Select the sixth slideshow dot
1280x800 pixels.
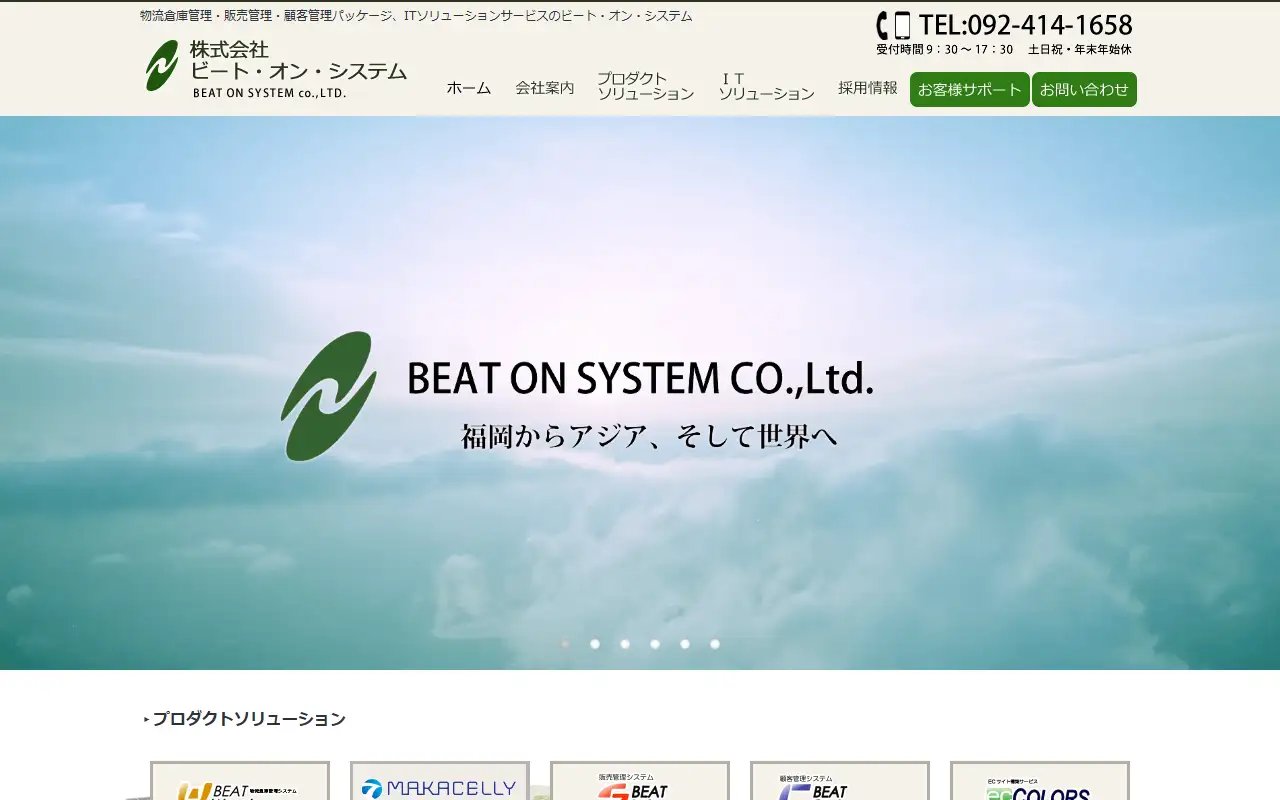click(715, 644)
